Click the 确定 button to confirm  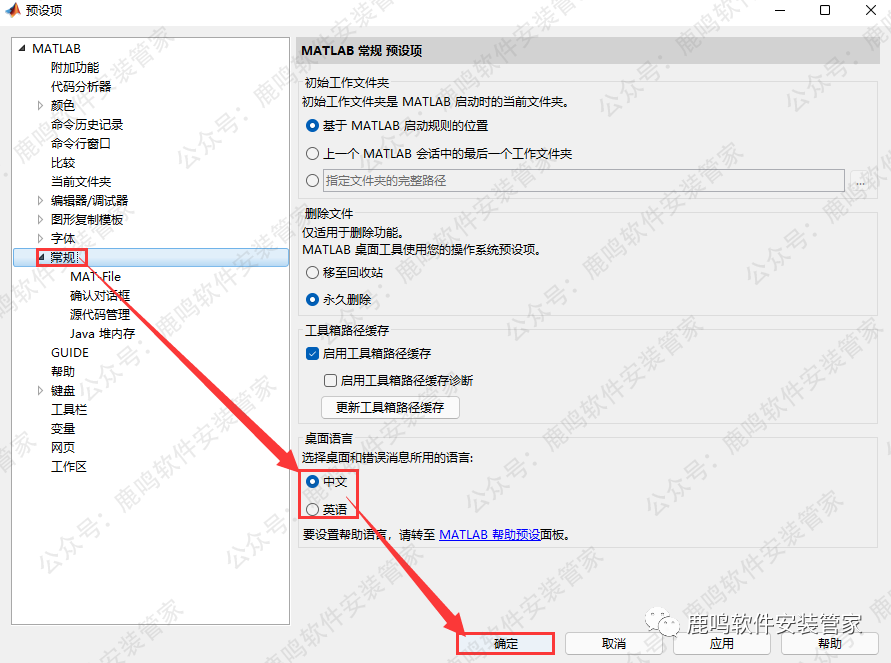click(x=505, y=644)
